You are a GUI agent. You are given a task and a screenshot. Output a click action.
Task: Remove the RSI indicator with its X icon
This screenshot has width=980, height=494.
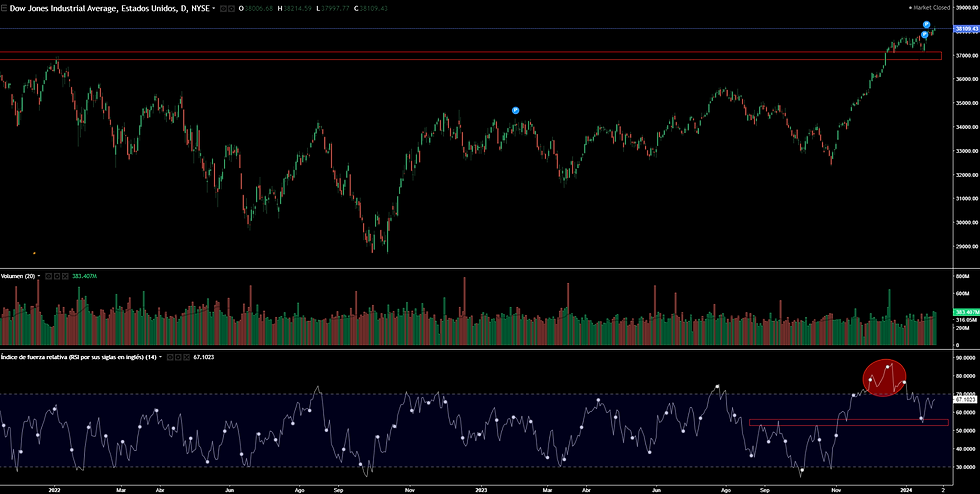(187, 357)
